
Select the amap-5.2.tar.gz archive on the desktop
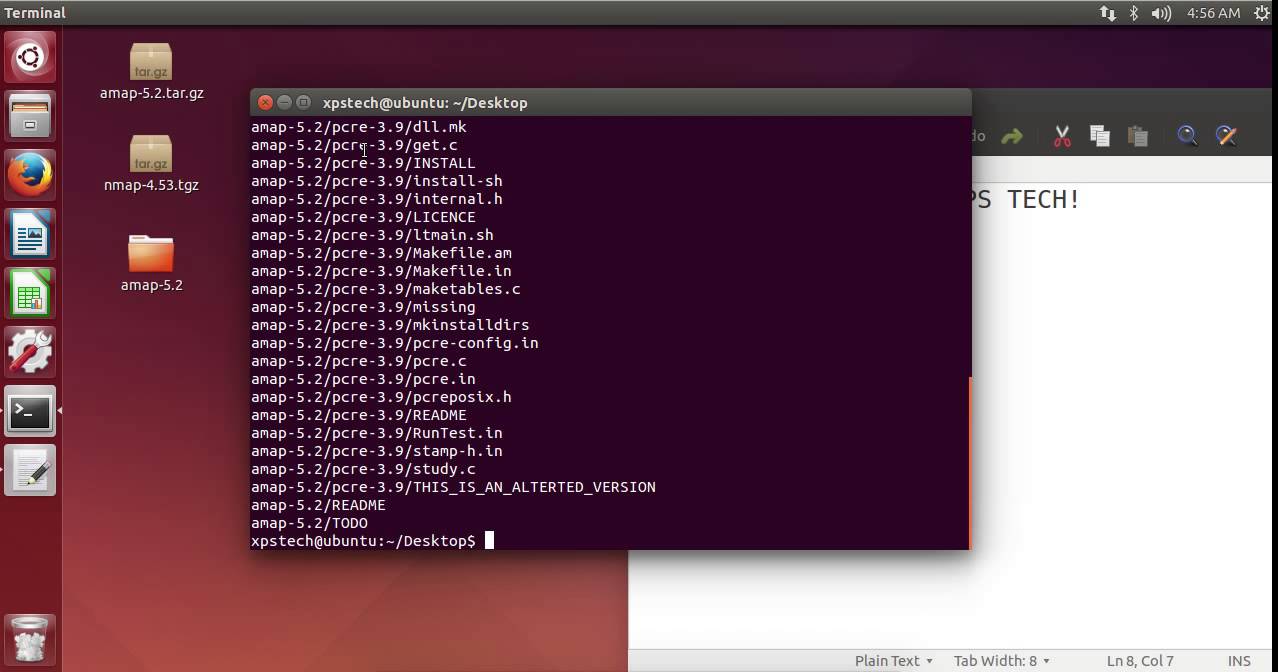click(151, 72)
